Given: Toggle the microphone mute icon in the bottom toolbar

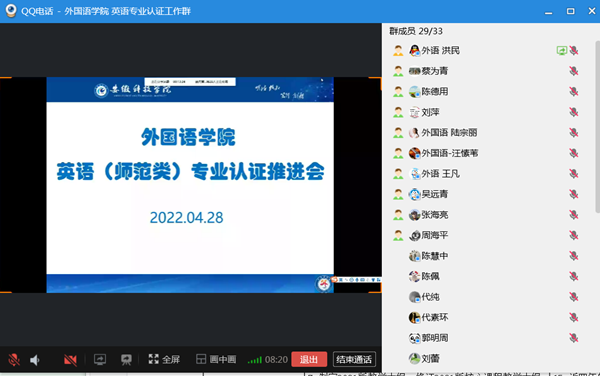Looking at the screenshot, I should point(14,360).
